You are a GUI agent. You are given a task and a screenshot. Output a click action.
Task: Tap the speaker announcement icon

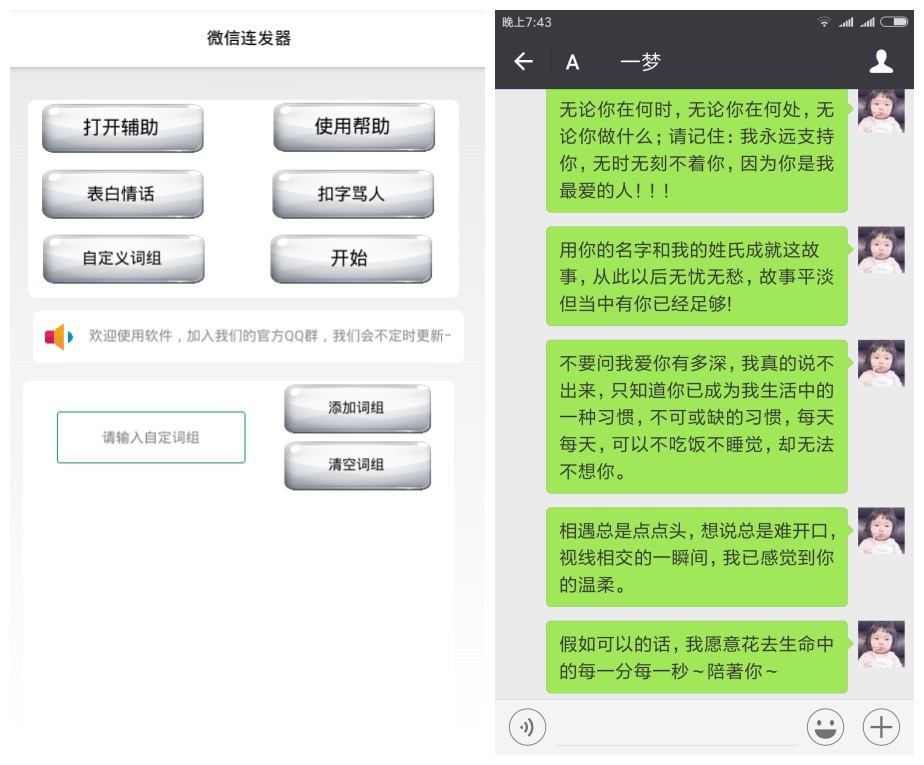[59, 337]
